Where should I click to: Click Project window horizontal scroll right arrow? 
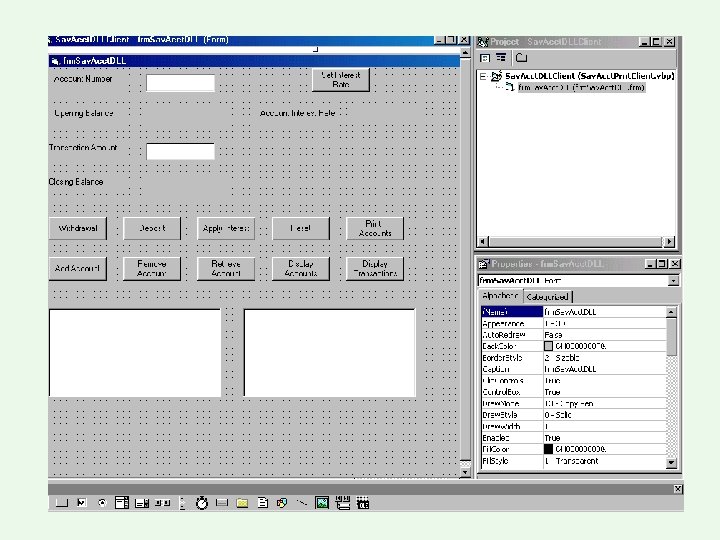(x=669, y=241)
